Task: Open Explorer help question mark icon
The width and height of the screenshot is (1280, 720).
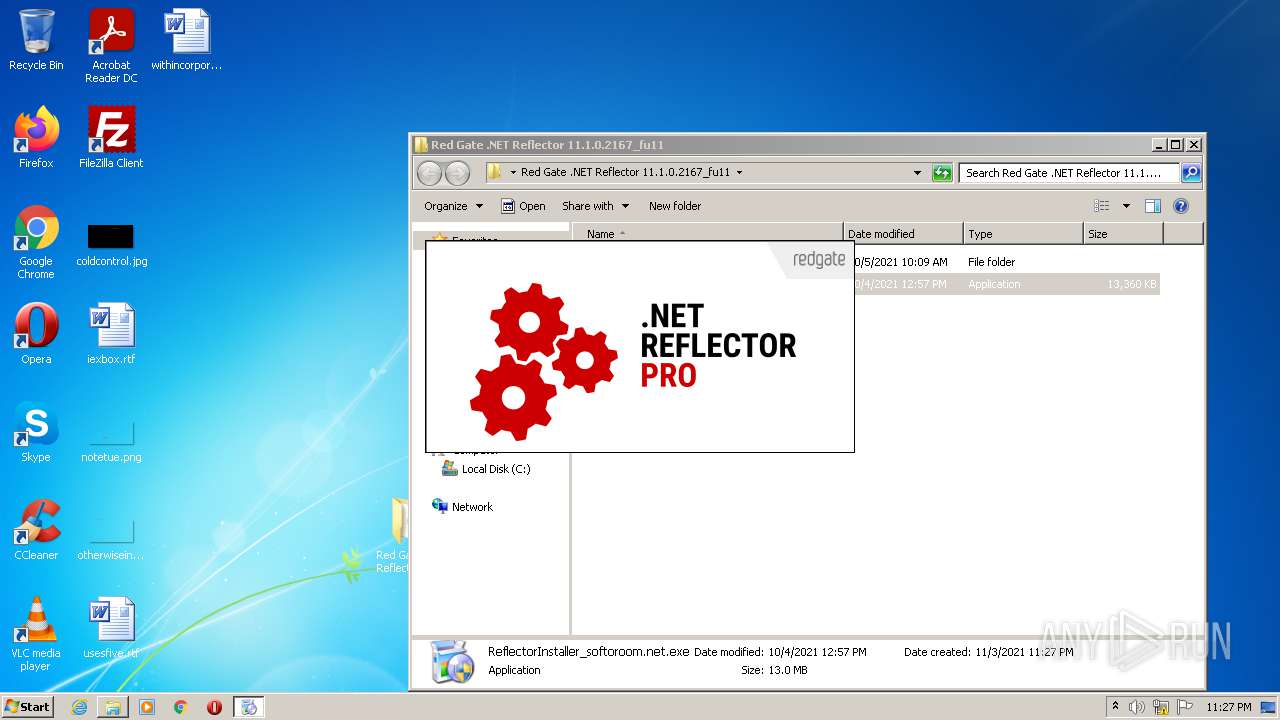Action: tap(1180, 206)
